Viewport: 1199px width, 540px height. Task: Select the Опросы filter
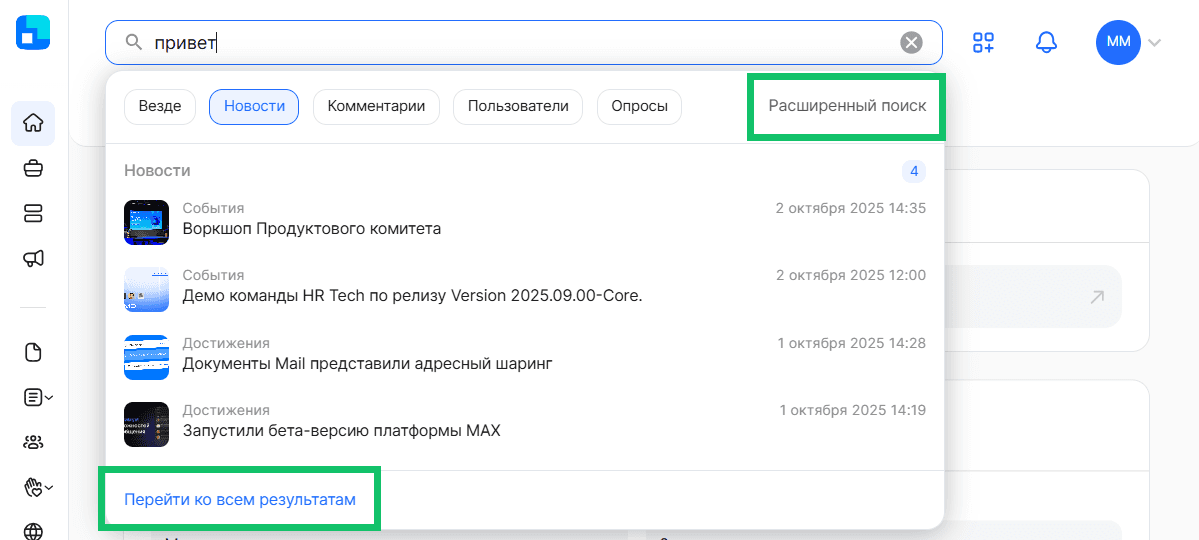point(639,106)
